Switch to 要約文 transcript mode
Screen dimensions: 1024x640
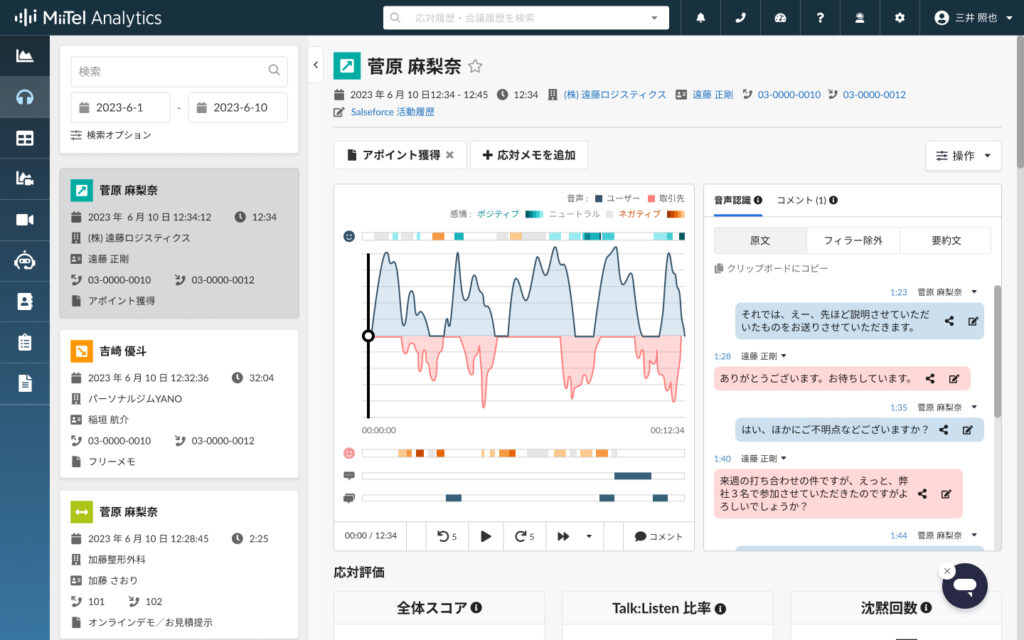click(x=945, y=241)
